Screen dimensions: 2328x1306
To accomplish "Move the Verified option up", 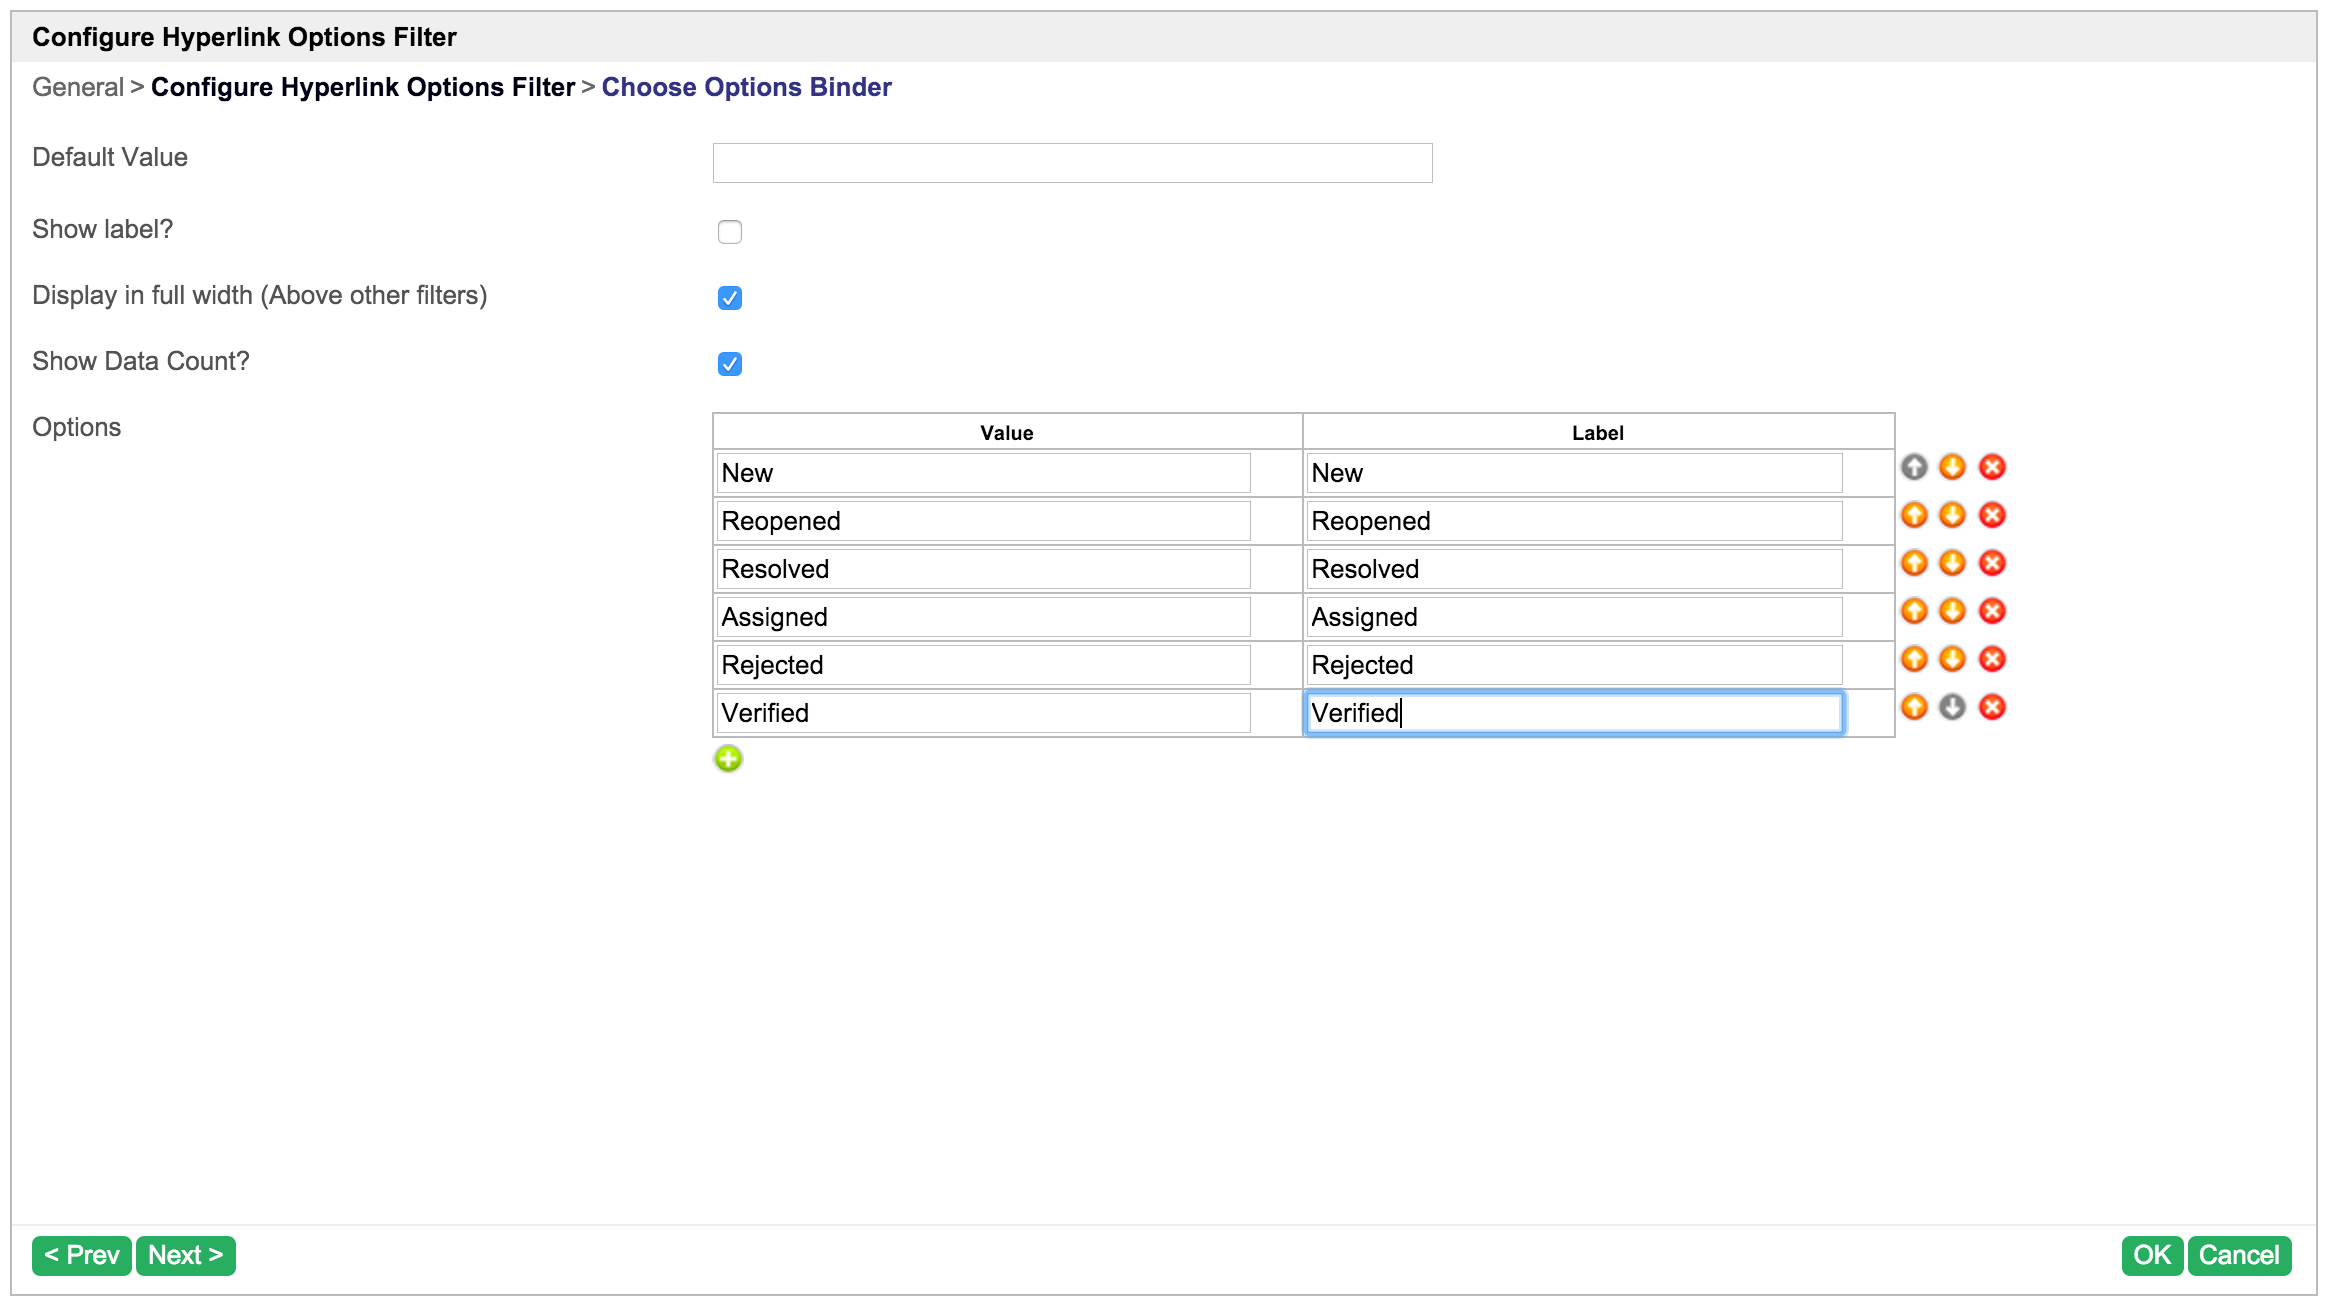I will 1914,707.
